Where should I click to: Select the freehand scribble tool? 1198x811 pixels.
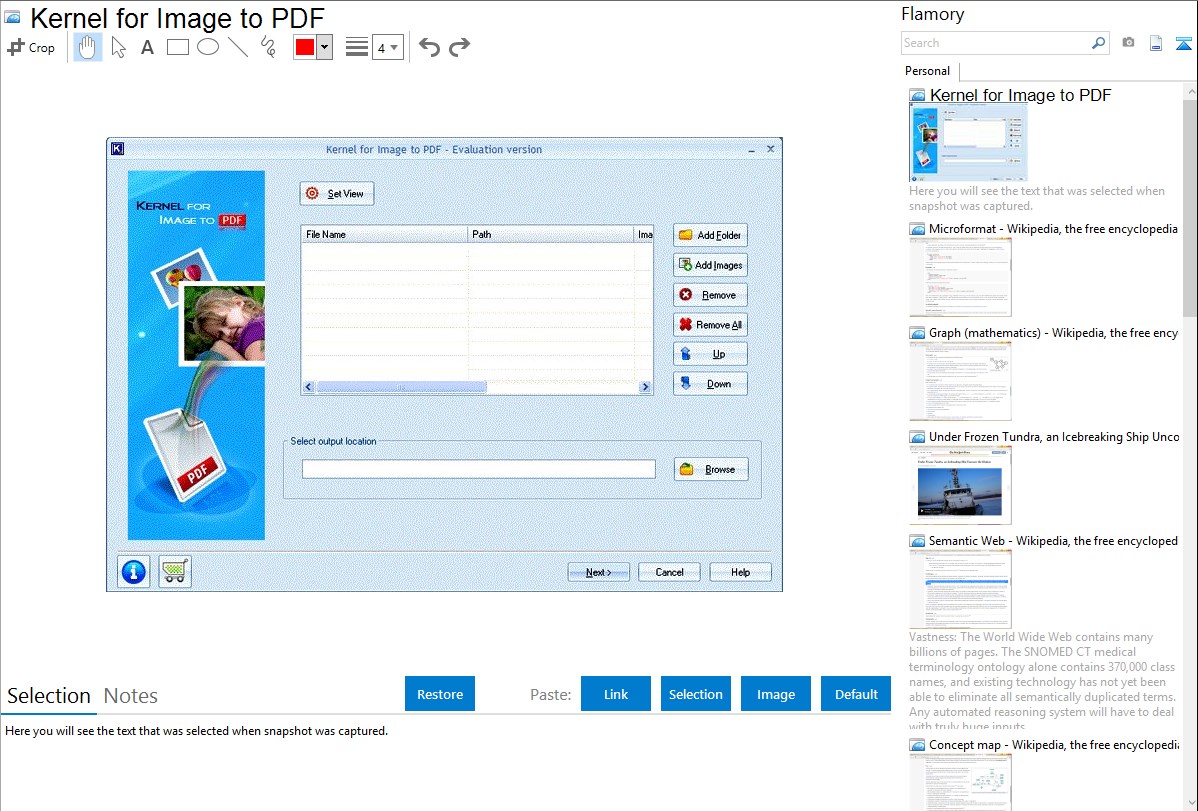(x=268, y=47)
